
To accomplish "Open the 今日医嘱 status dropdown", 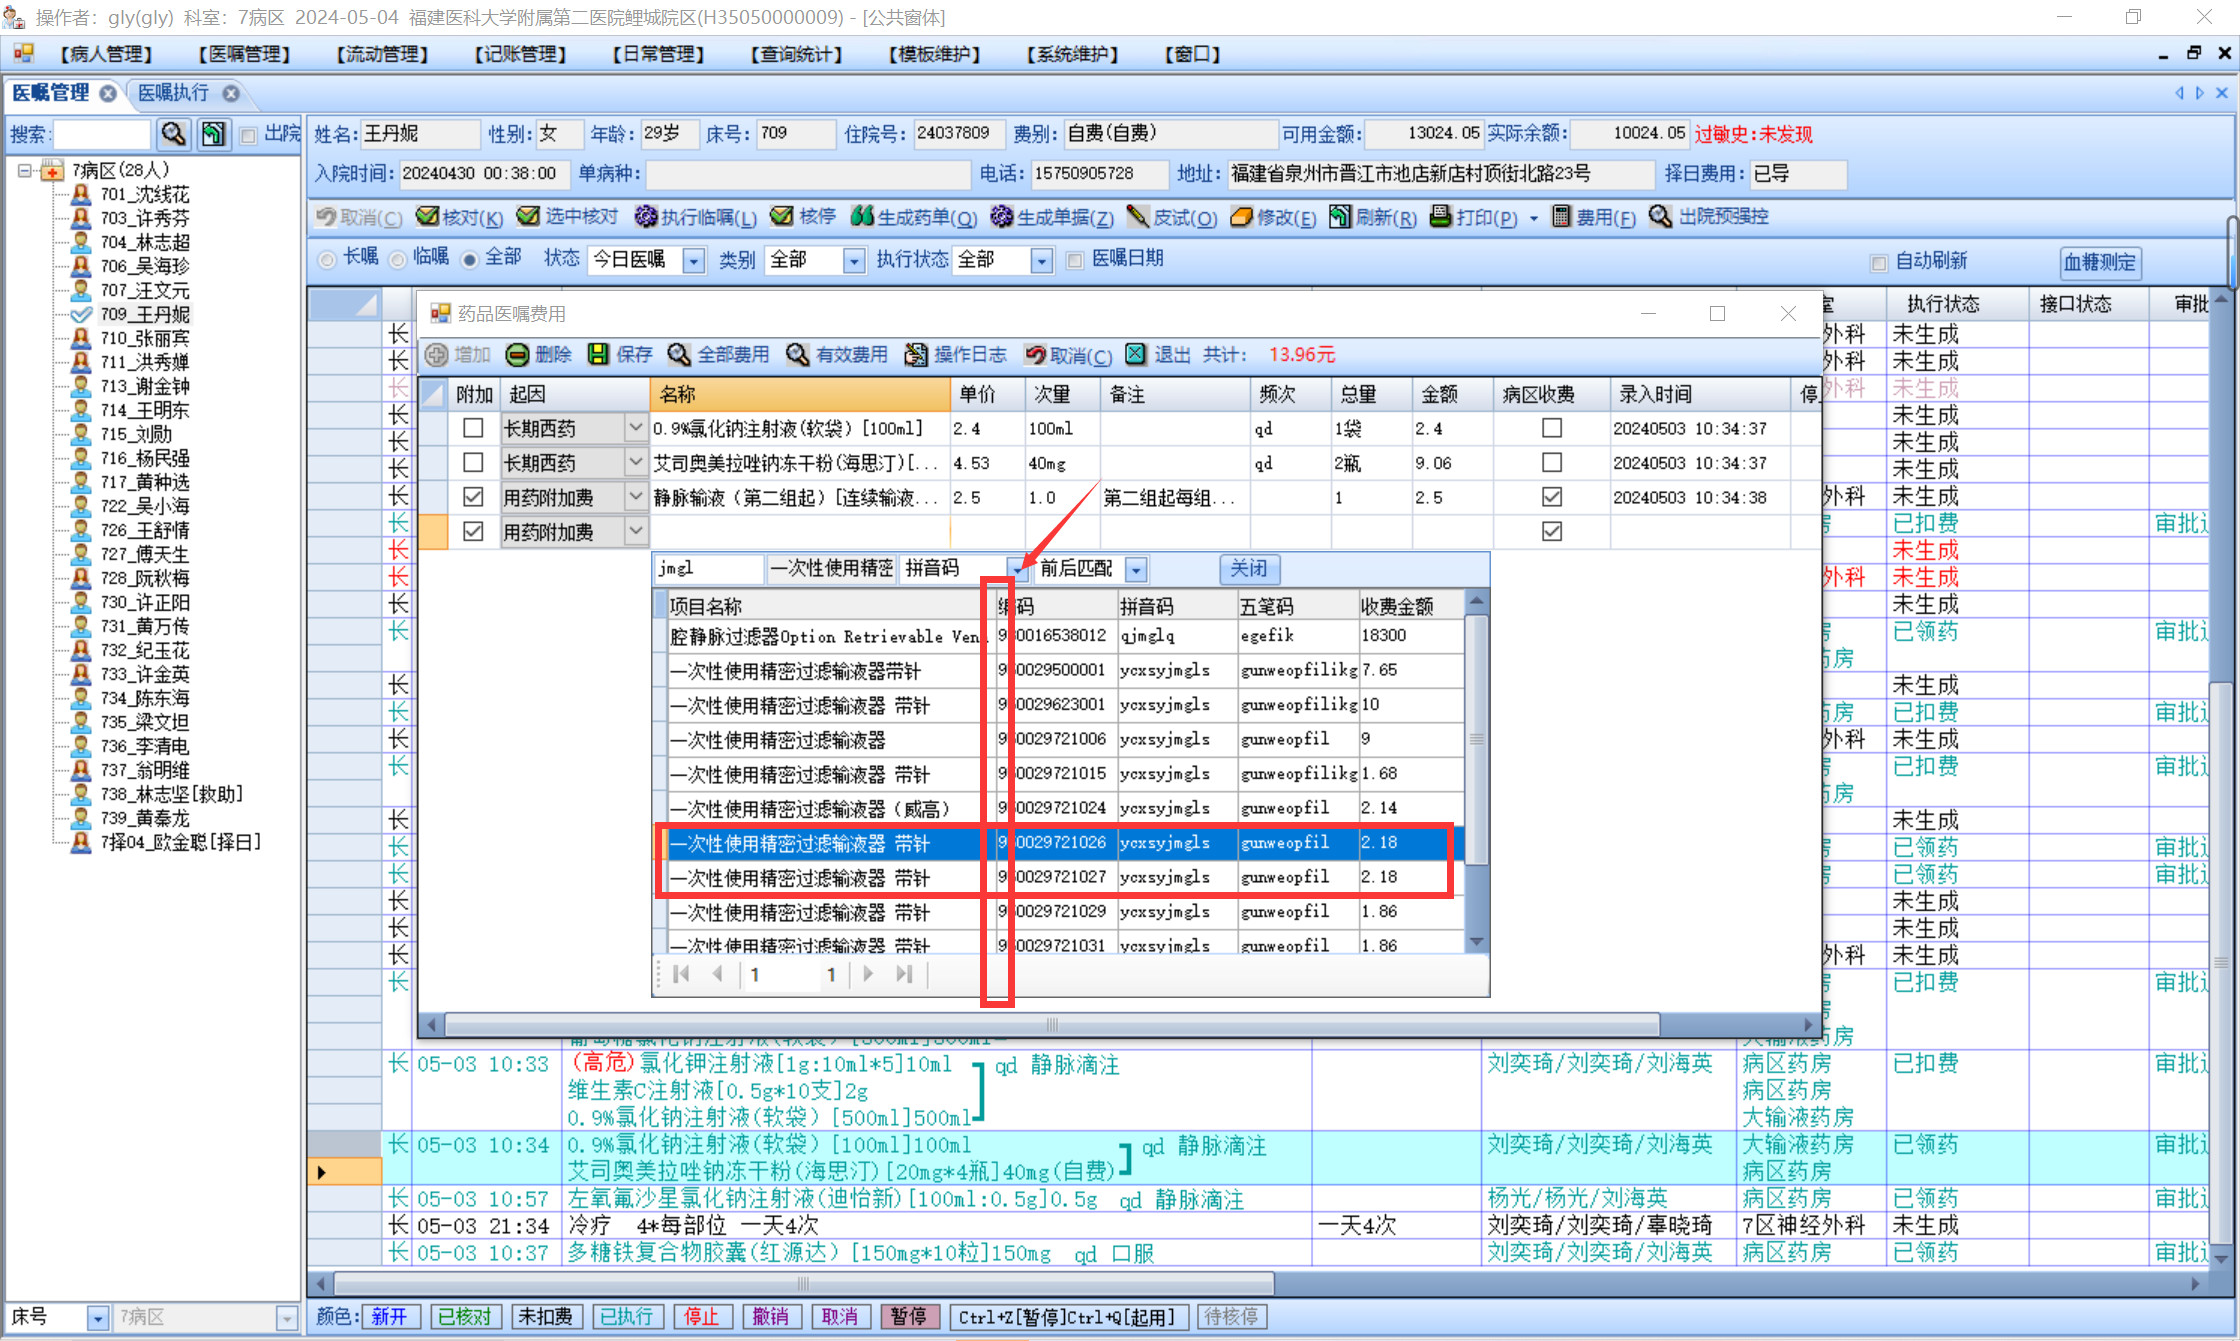I will [x=694, y=260].
